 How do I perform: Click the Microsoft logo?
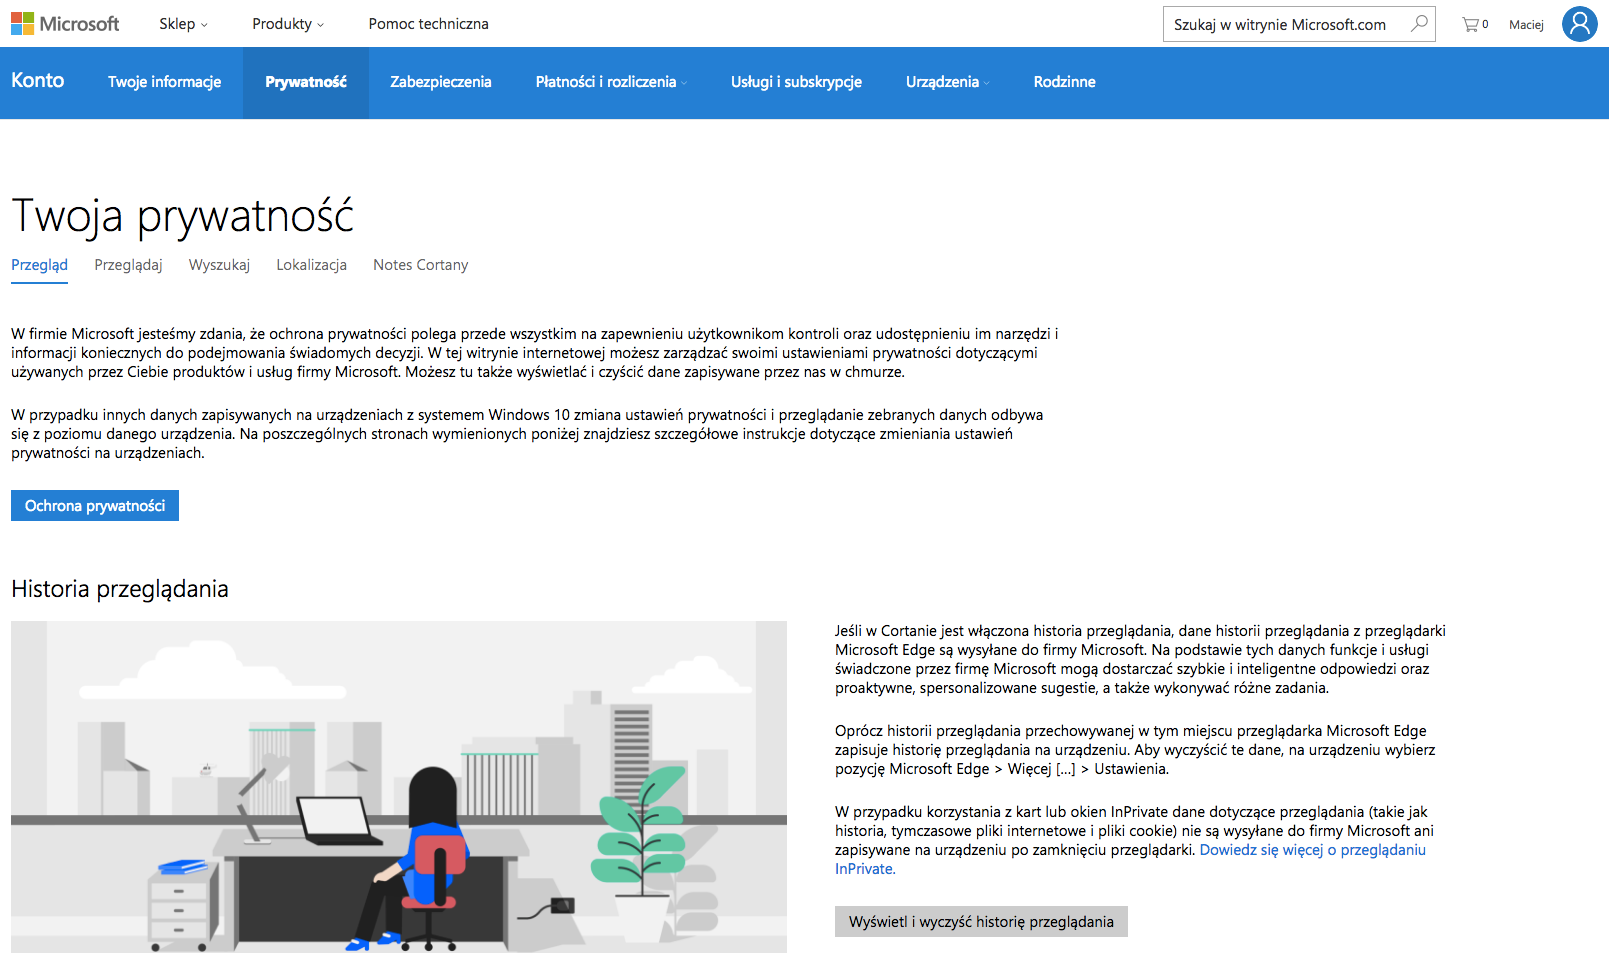(65, 24)
